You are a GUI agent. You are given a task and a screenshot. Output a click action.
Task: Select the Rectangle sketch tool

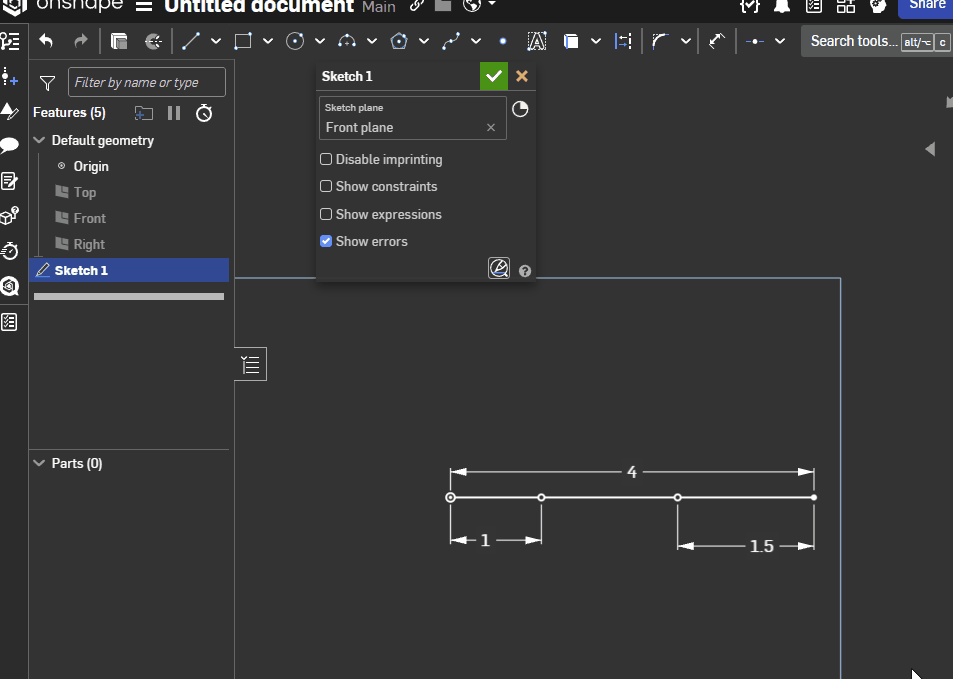[x=242, y=41]
